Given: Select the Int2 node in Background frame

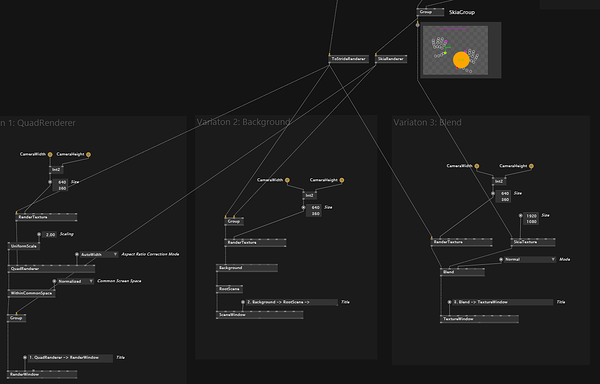Looking at the screenshot, I should pos(309,195).
